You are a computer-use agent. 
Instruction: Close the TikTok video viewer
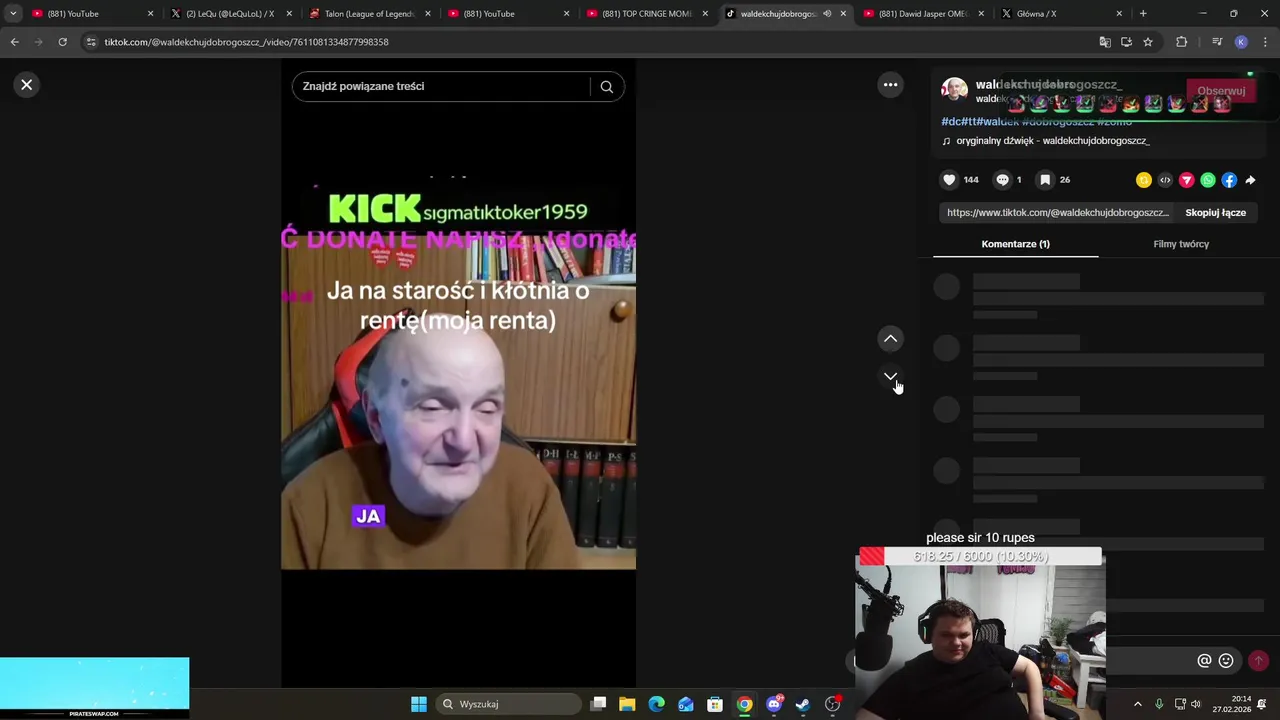tap(27, 85)
